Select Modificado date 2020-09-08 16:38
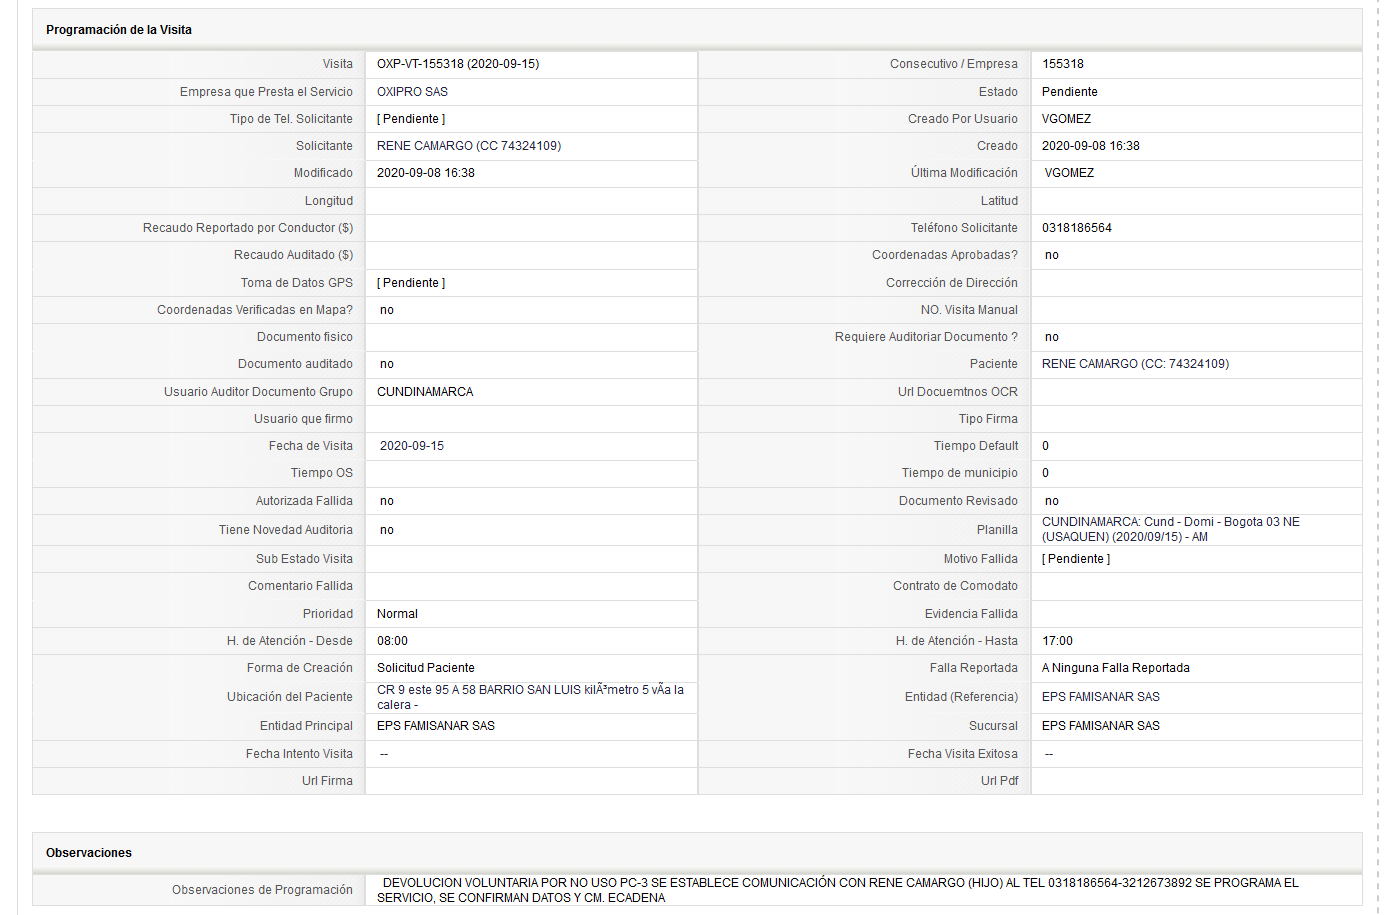 (x=426, y=173)
